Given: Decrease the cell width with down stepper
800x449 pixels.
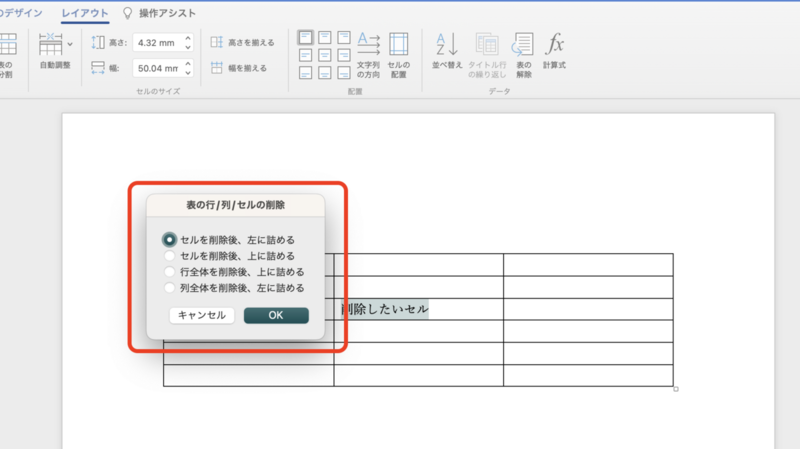Looking at the screenshot, I should pos(188,73).
